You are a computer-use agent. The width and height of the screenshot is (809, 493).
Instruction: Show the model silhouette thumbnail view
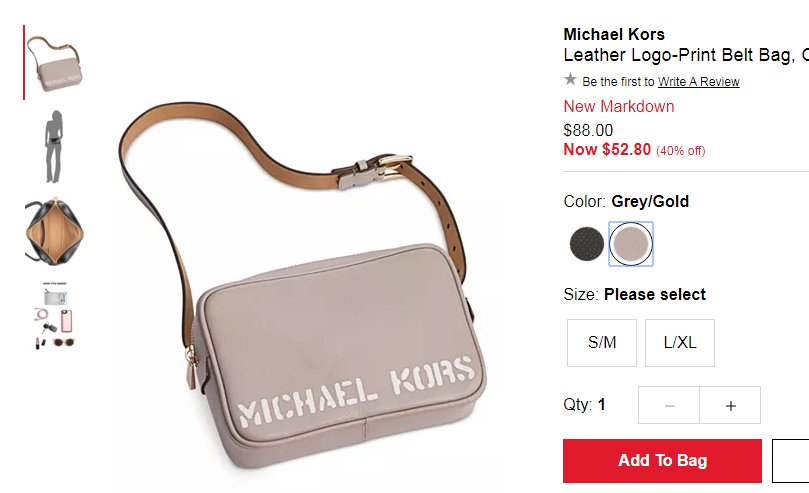[54, 147]
